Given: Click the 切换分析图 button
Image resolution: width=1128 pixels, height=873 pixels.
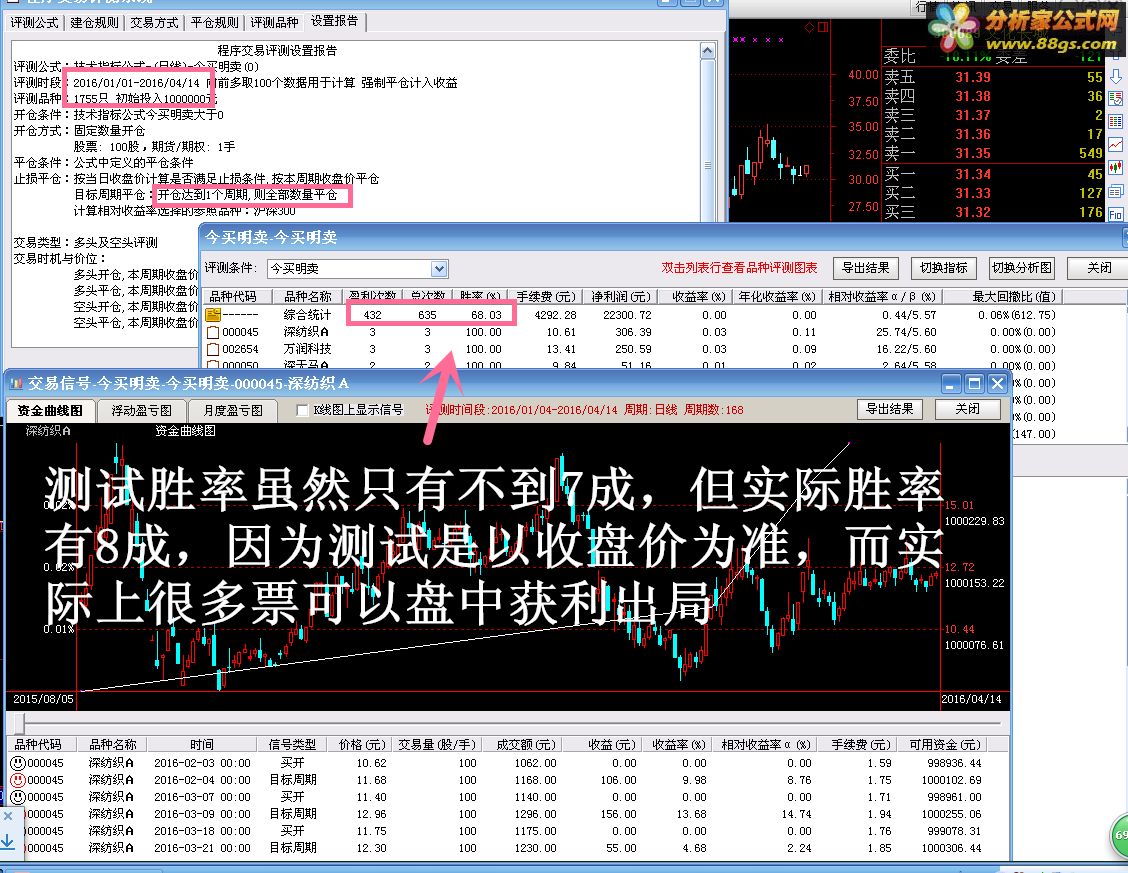Looking at the screenshot, I should tap(1022, 268).
